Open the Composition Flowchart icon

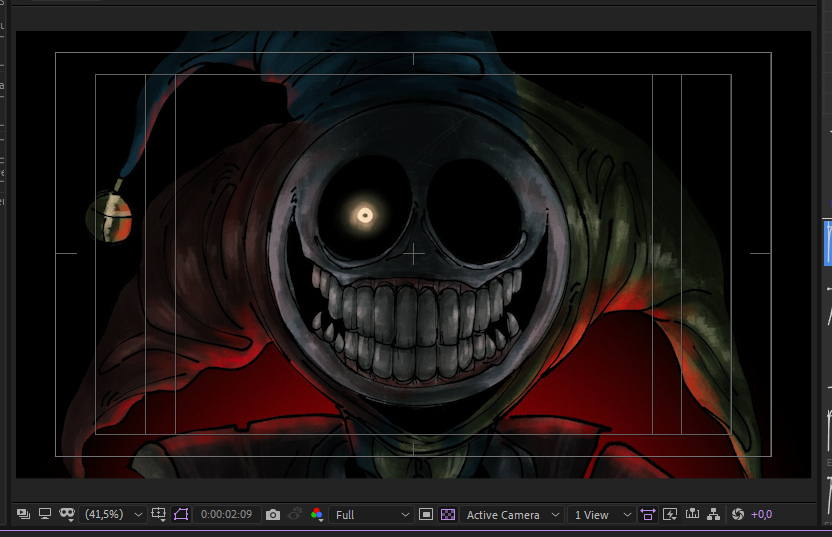click(x=714, y=514)
